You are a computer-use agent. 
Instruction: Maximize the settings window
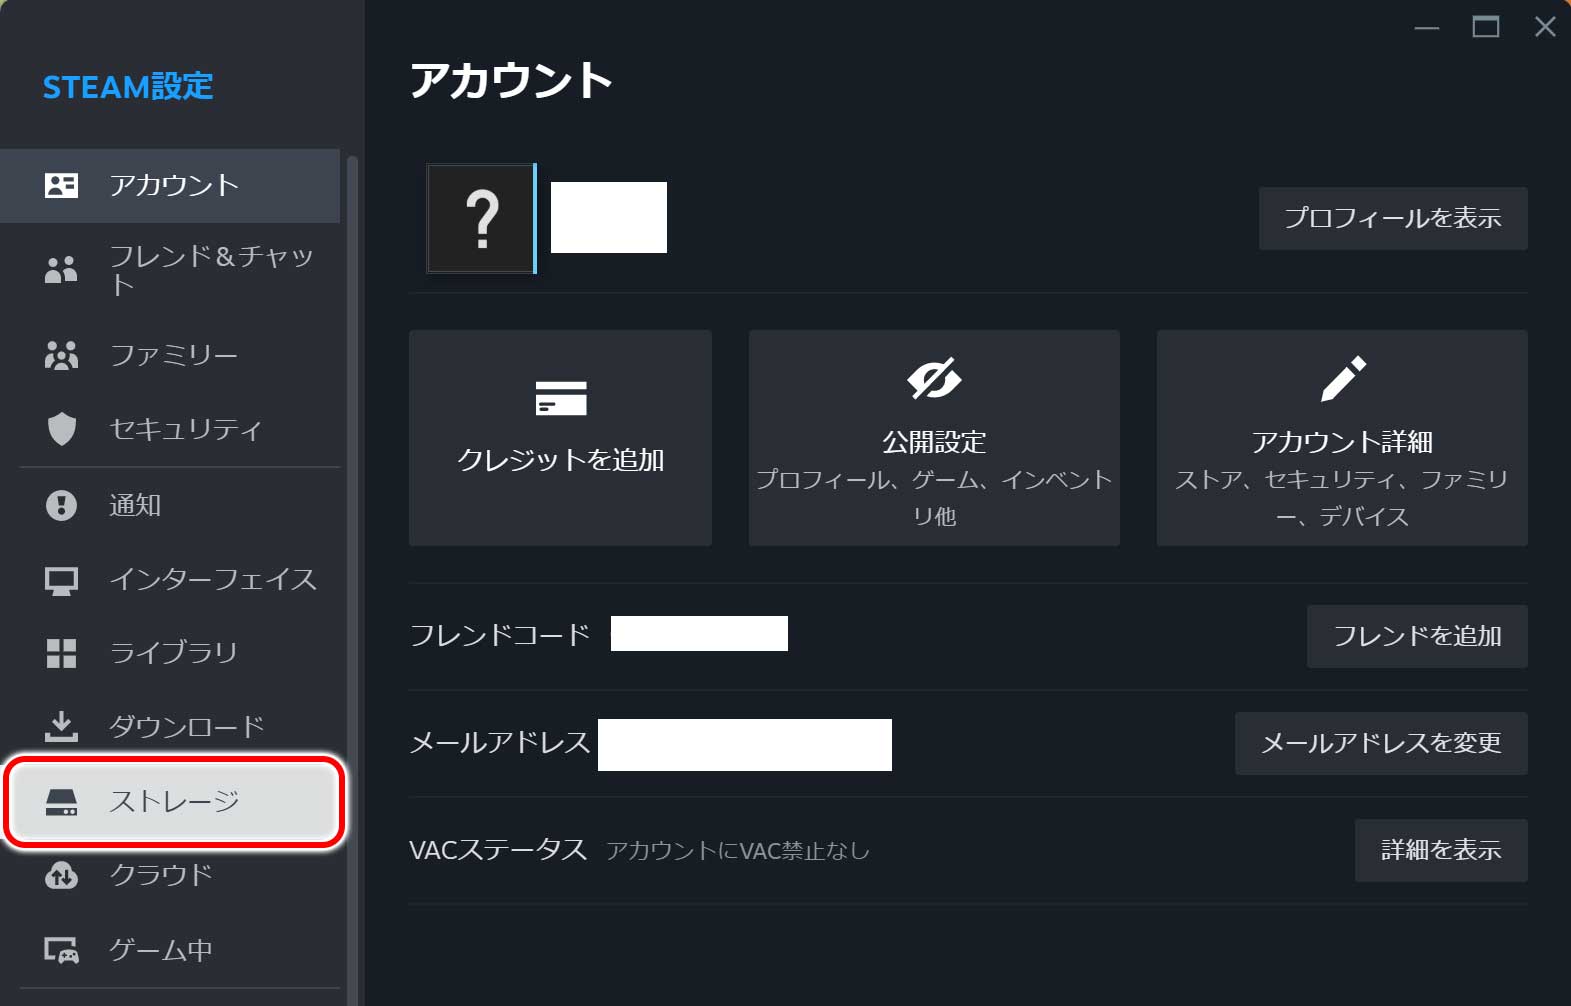[x=1486, y=27]
